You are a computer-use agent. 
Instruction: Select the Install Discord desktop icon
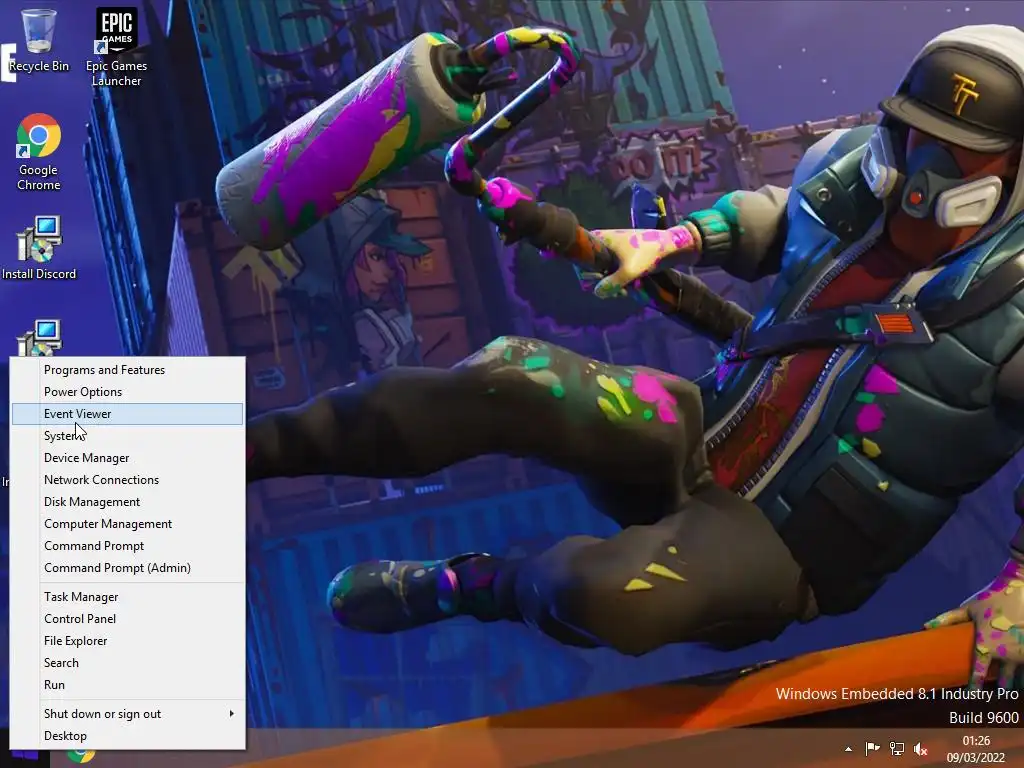[x=39, y=248]
